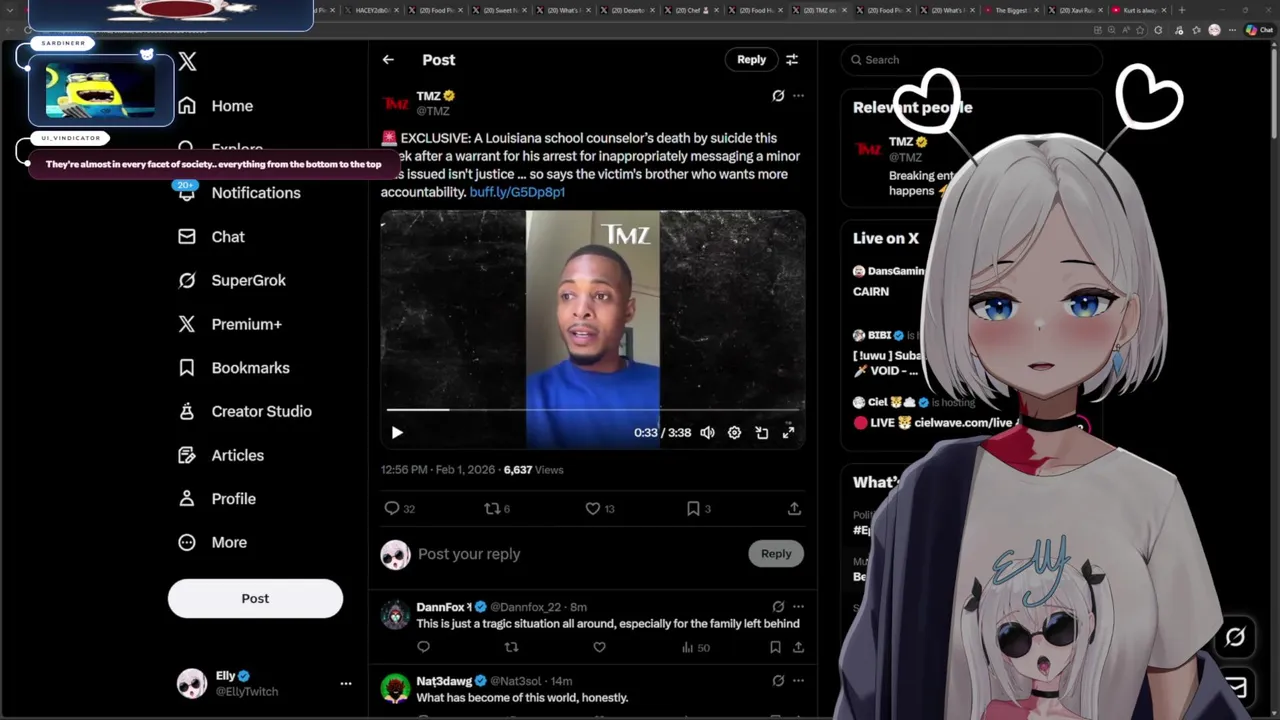The image size is (1280, 720).
Task: Repost DannFox's comment
Action: [x=511, y=648]
